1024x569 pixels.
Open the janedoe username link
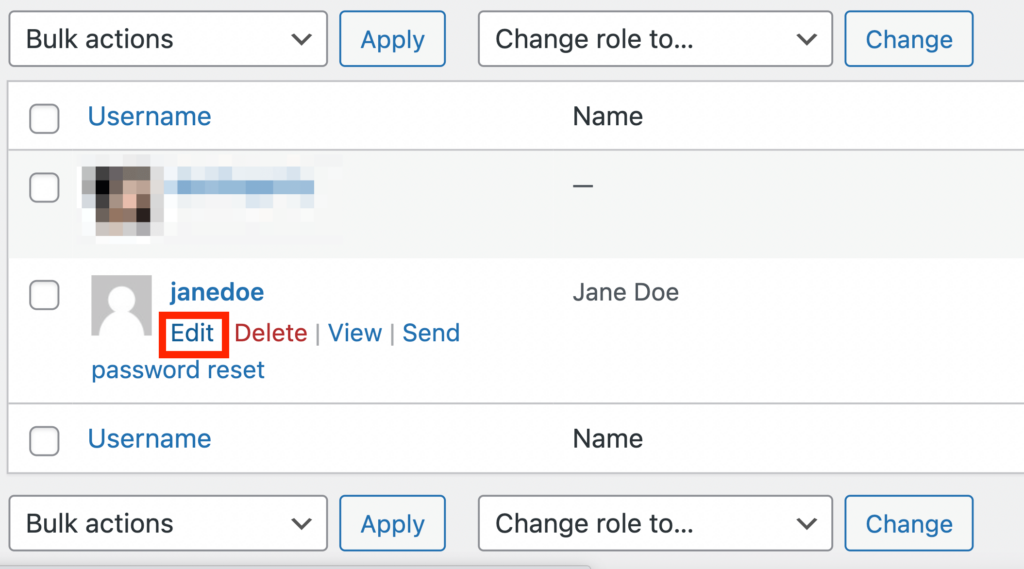217,293
